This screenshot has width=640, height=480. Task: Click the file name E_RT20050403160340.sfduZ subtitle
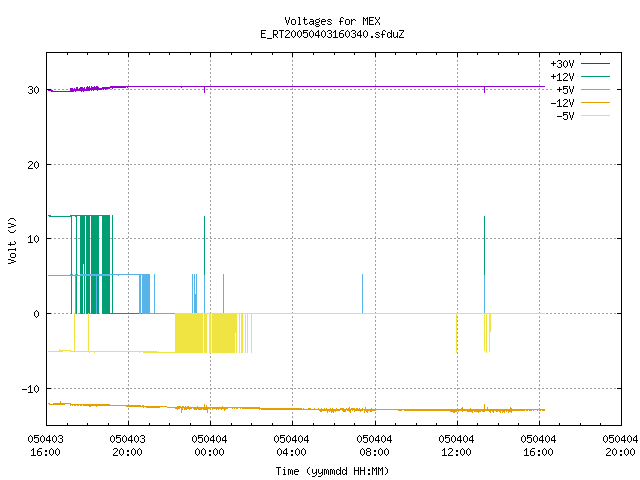pos(332,34)
